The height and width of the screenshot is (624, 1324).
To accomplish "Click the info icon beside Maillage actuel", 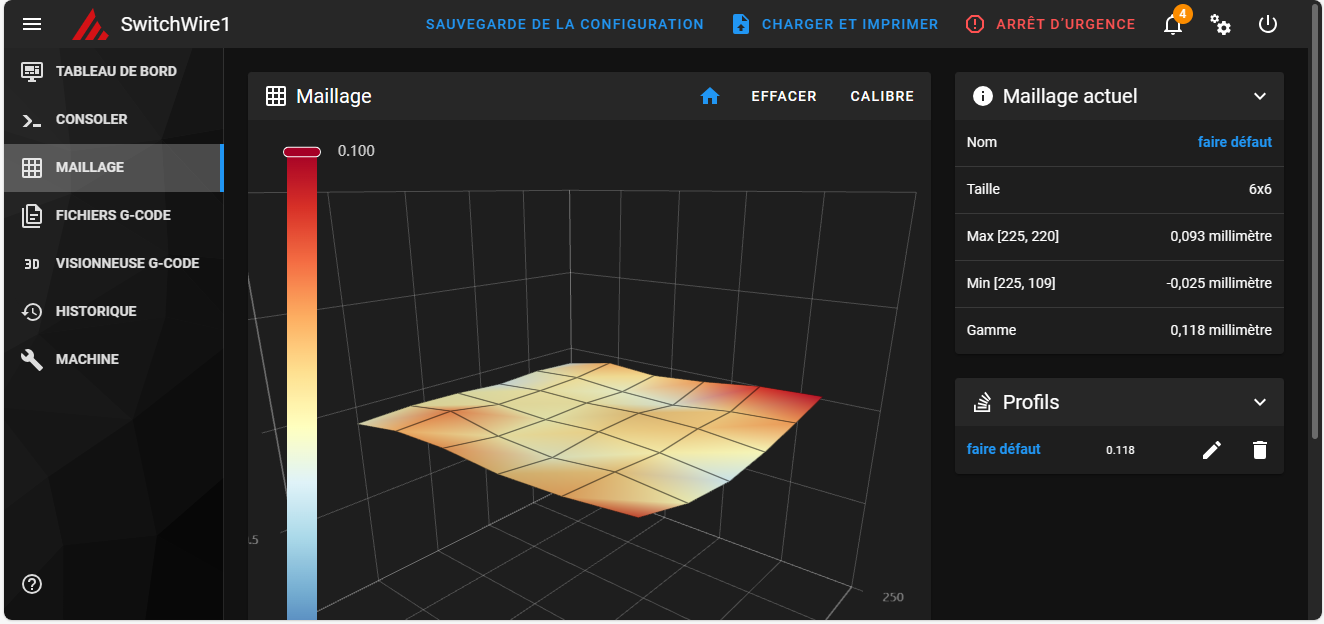I will (983, 96).
